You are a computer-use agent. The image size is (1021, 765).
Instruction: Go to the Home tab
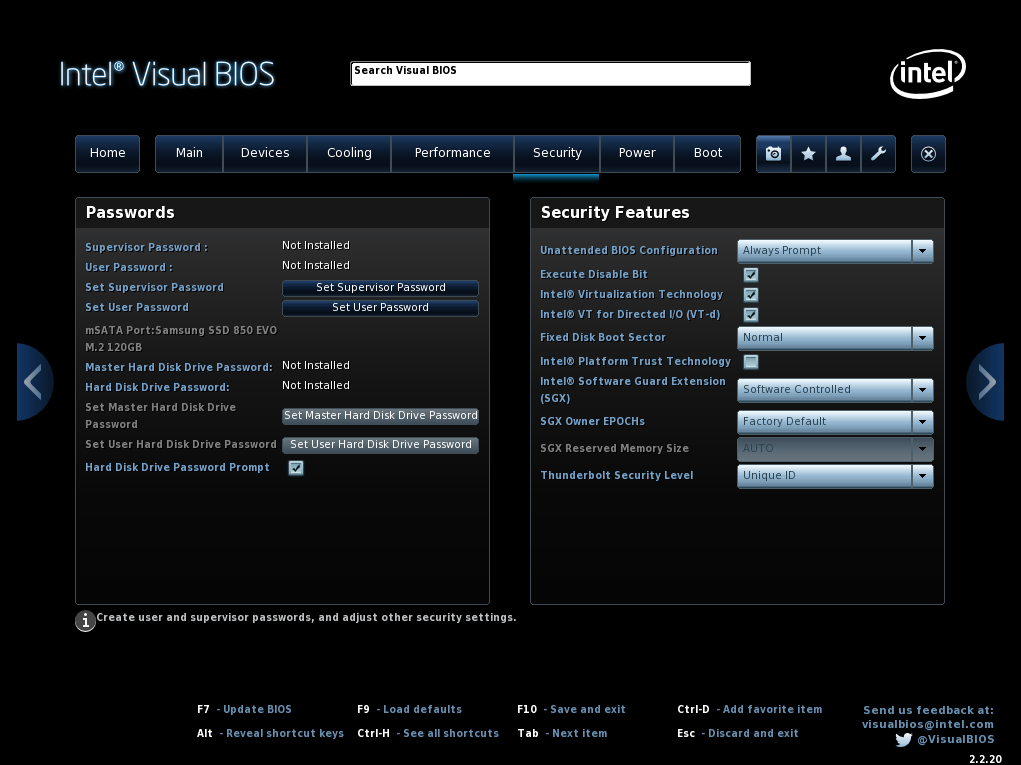pyautogui.click(x=107, y=154)
